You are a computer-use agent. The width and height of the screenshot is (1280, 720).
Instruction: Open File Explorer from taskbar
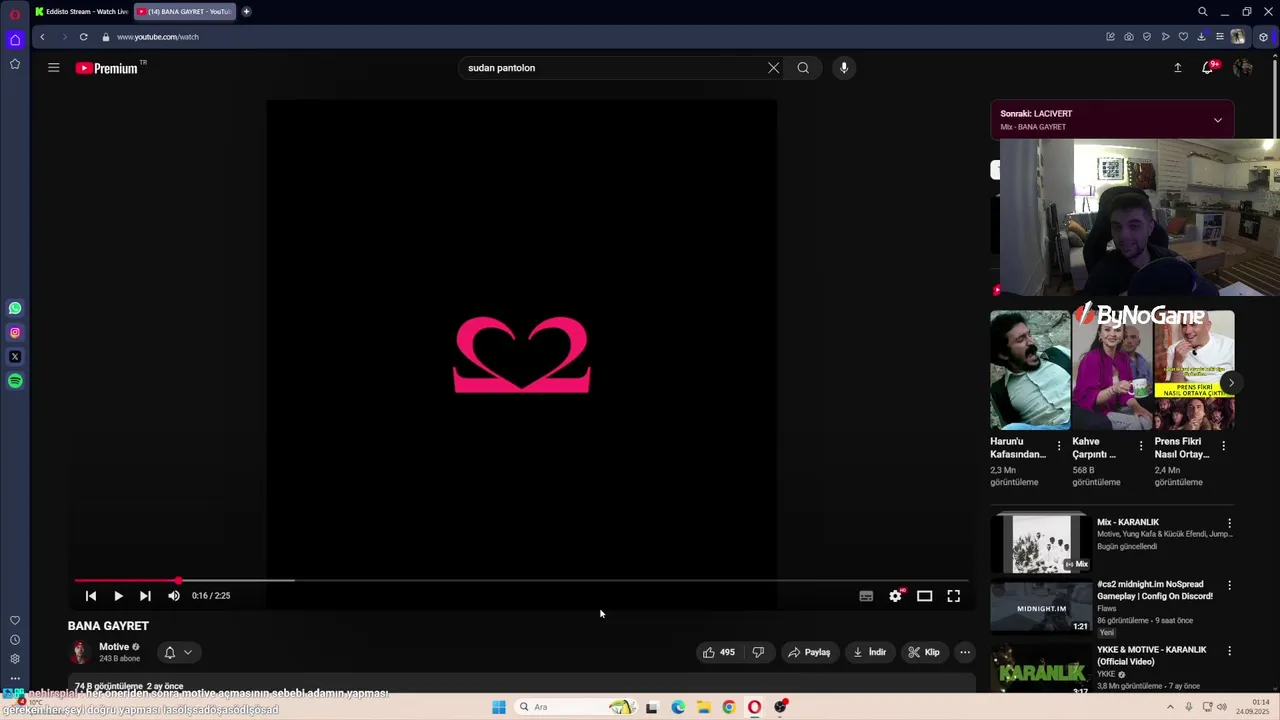click(704, 707)
